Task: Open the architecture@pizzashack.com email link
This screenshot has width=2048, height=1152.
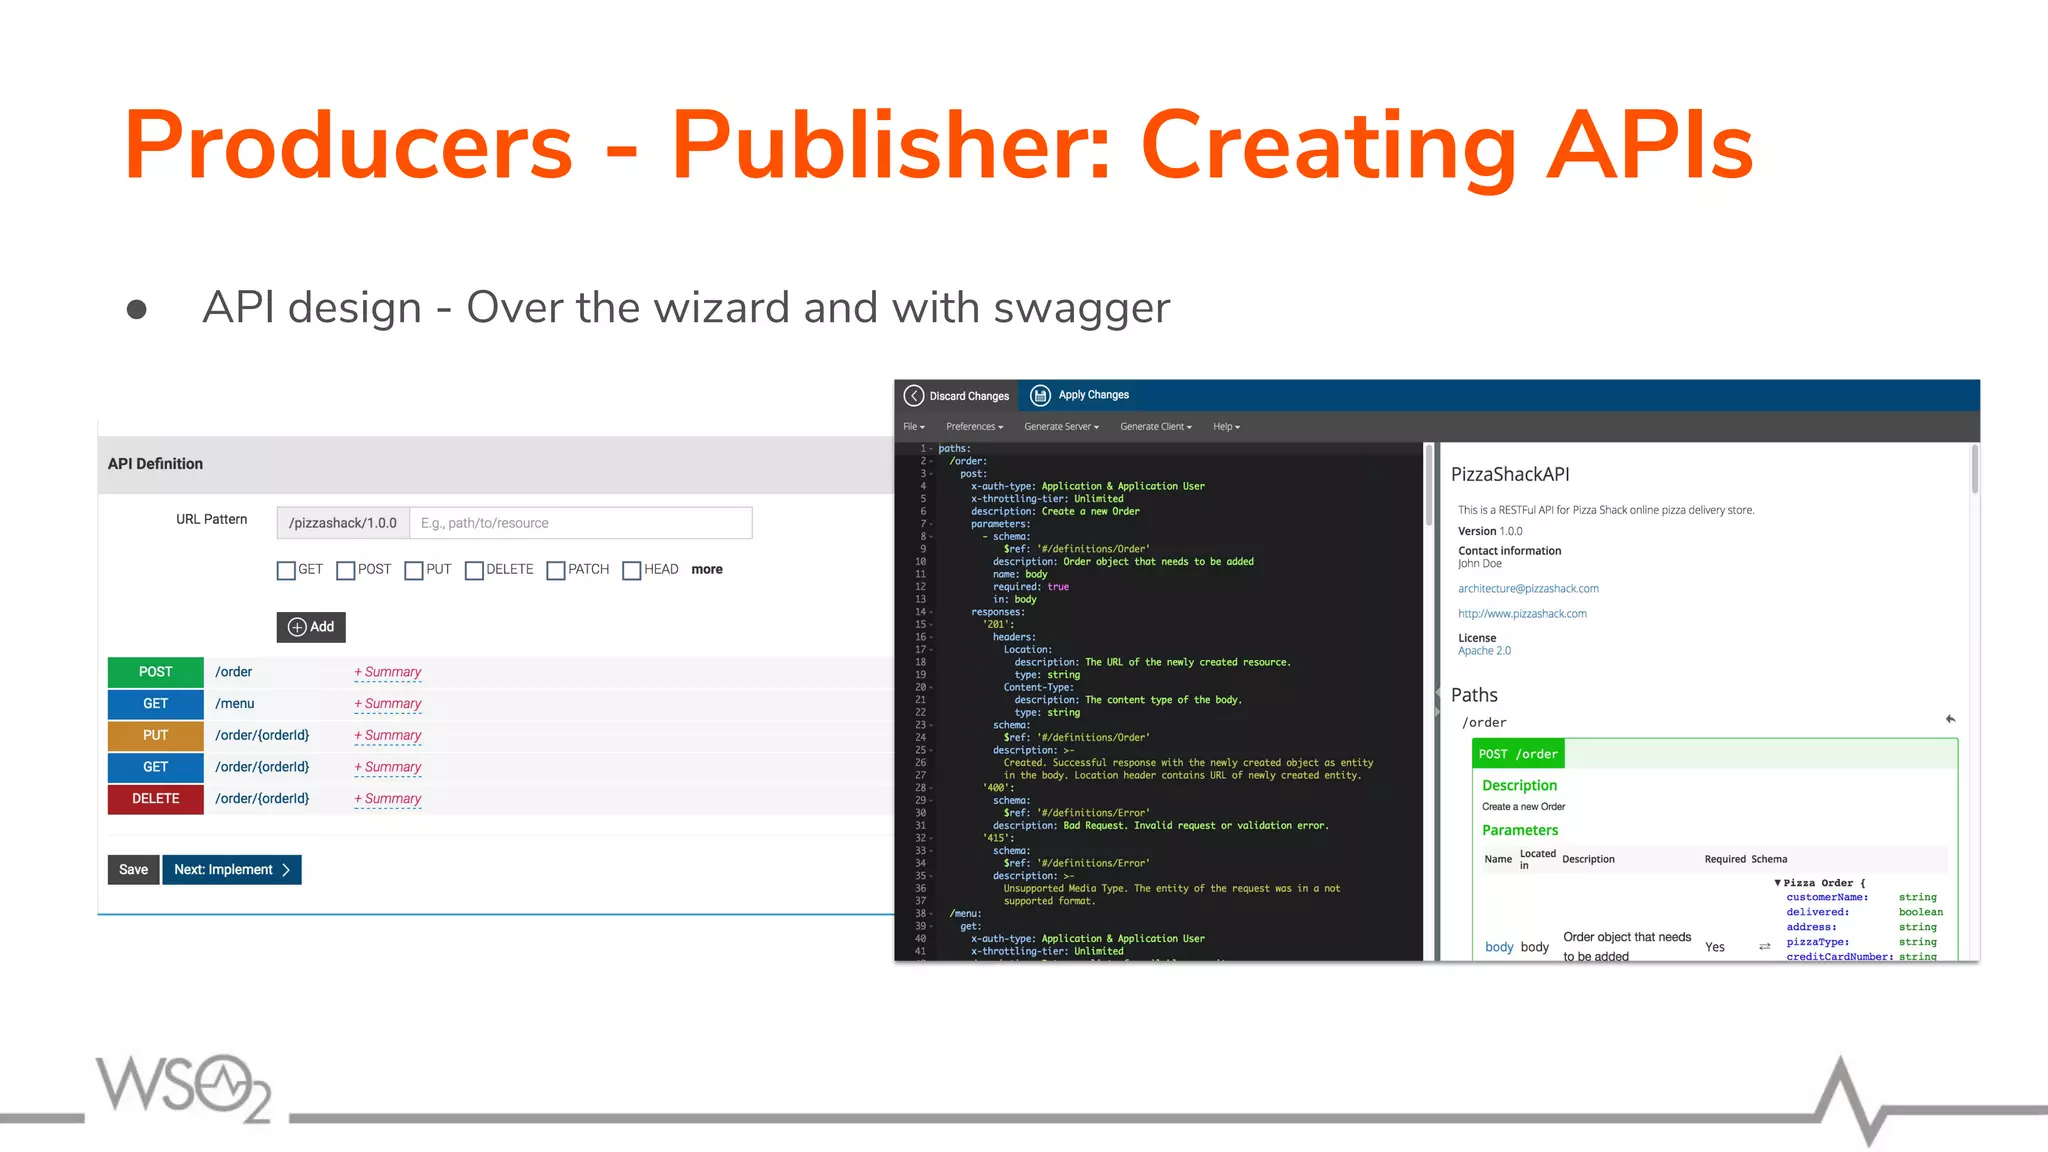Action: pos(1528,589)
